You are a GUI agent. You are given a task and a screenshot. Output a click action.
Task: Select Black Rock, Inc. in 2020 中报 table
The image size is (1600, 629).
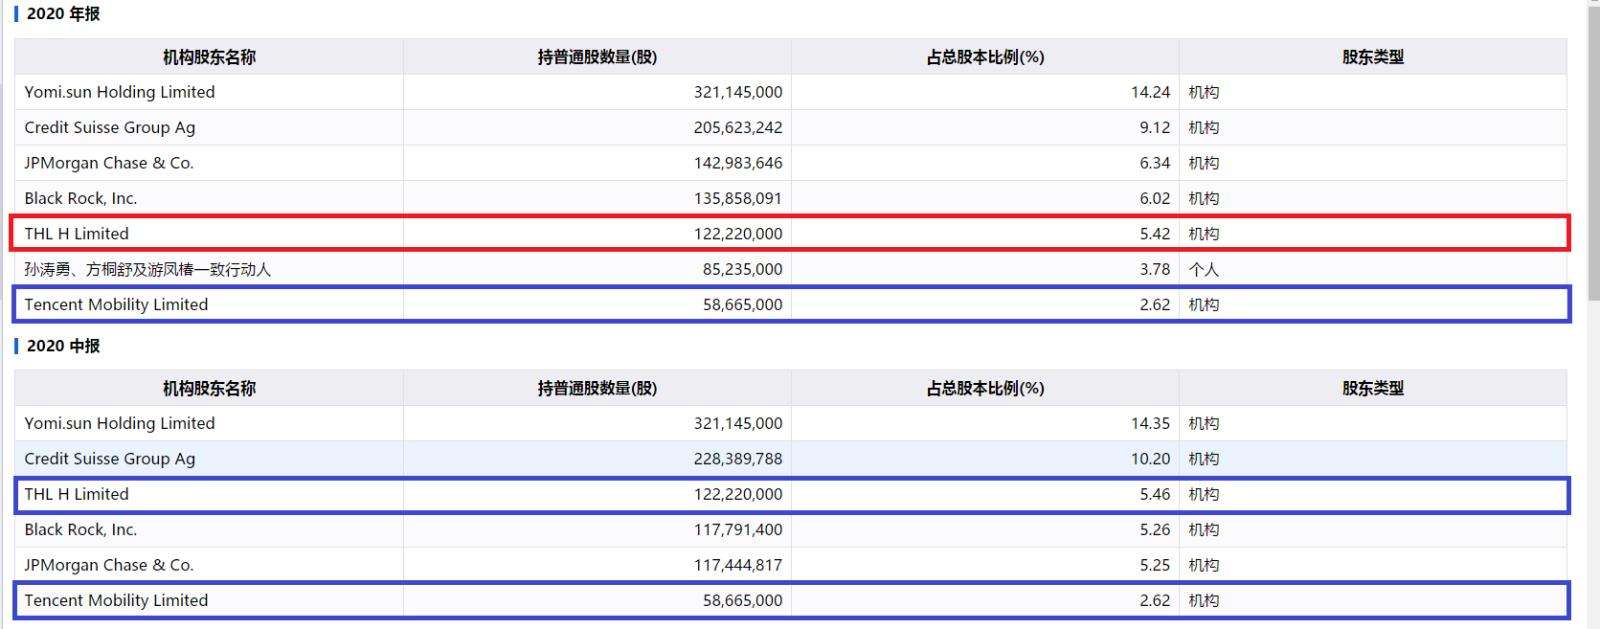point(81,530)
